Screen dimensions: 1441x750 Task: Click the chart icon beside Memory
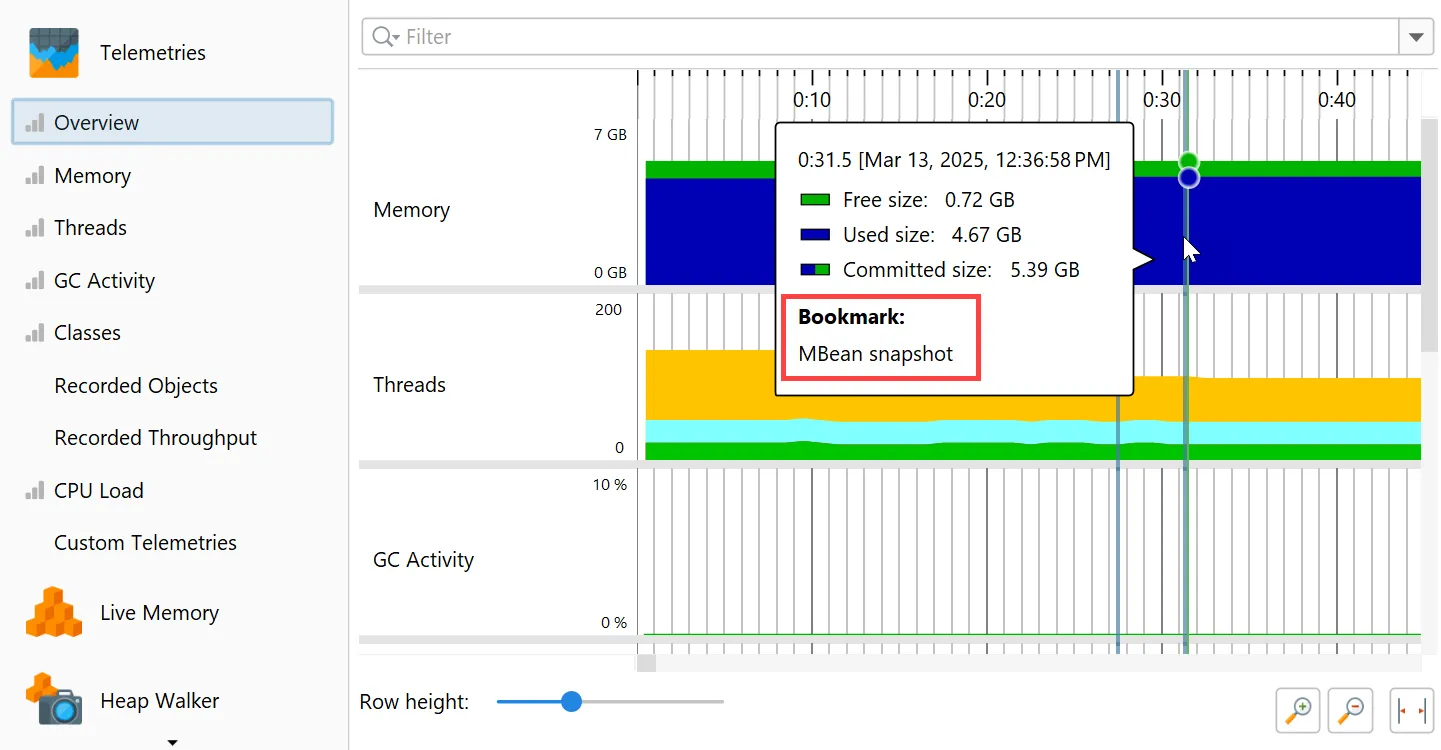[35, 176]
